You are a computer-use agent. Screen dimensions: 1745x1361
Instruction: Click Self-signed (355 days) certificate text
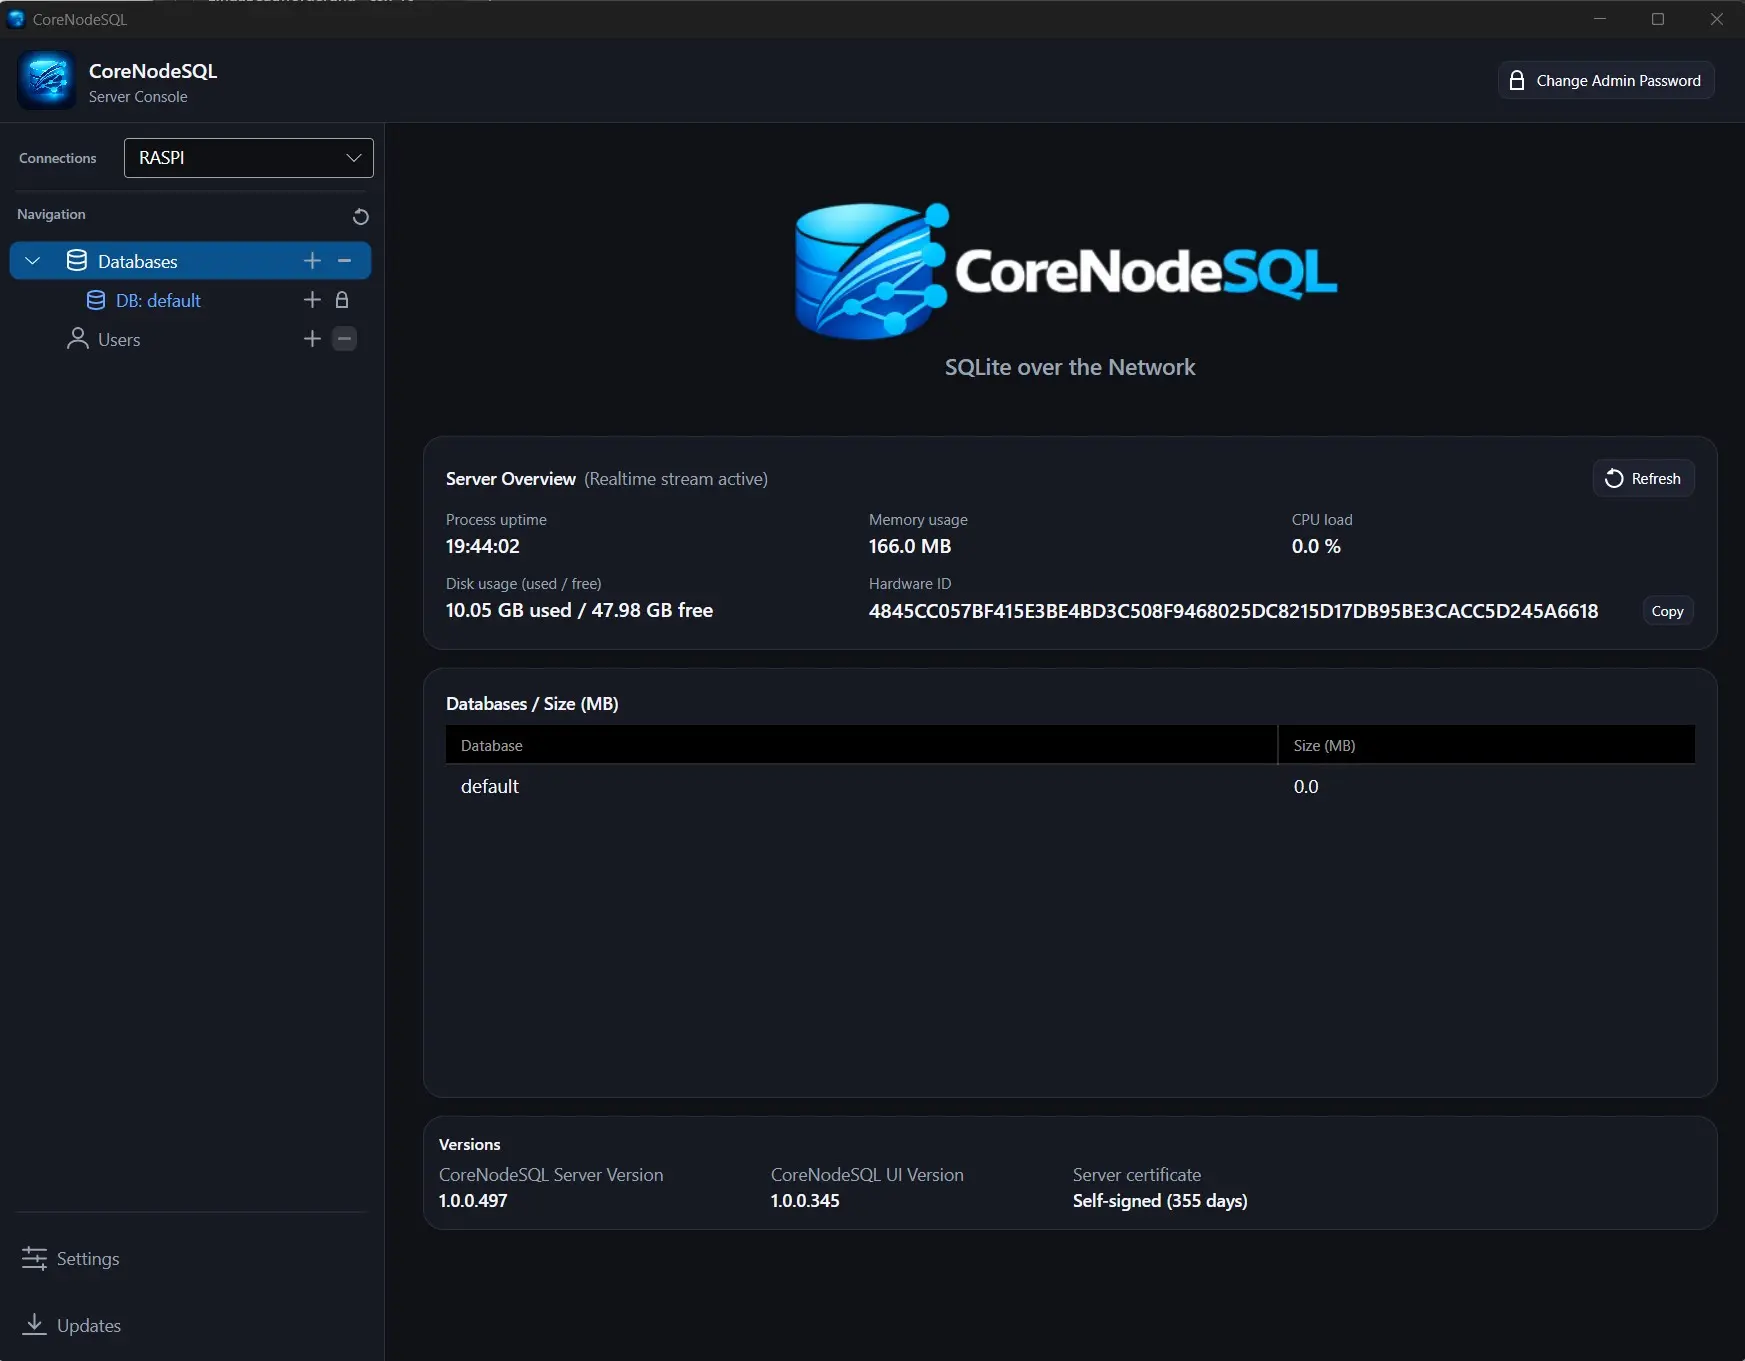1160,1201
